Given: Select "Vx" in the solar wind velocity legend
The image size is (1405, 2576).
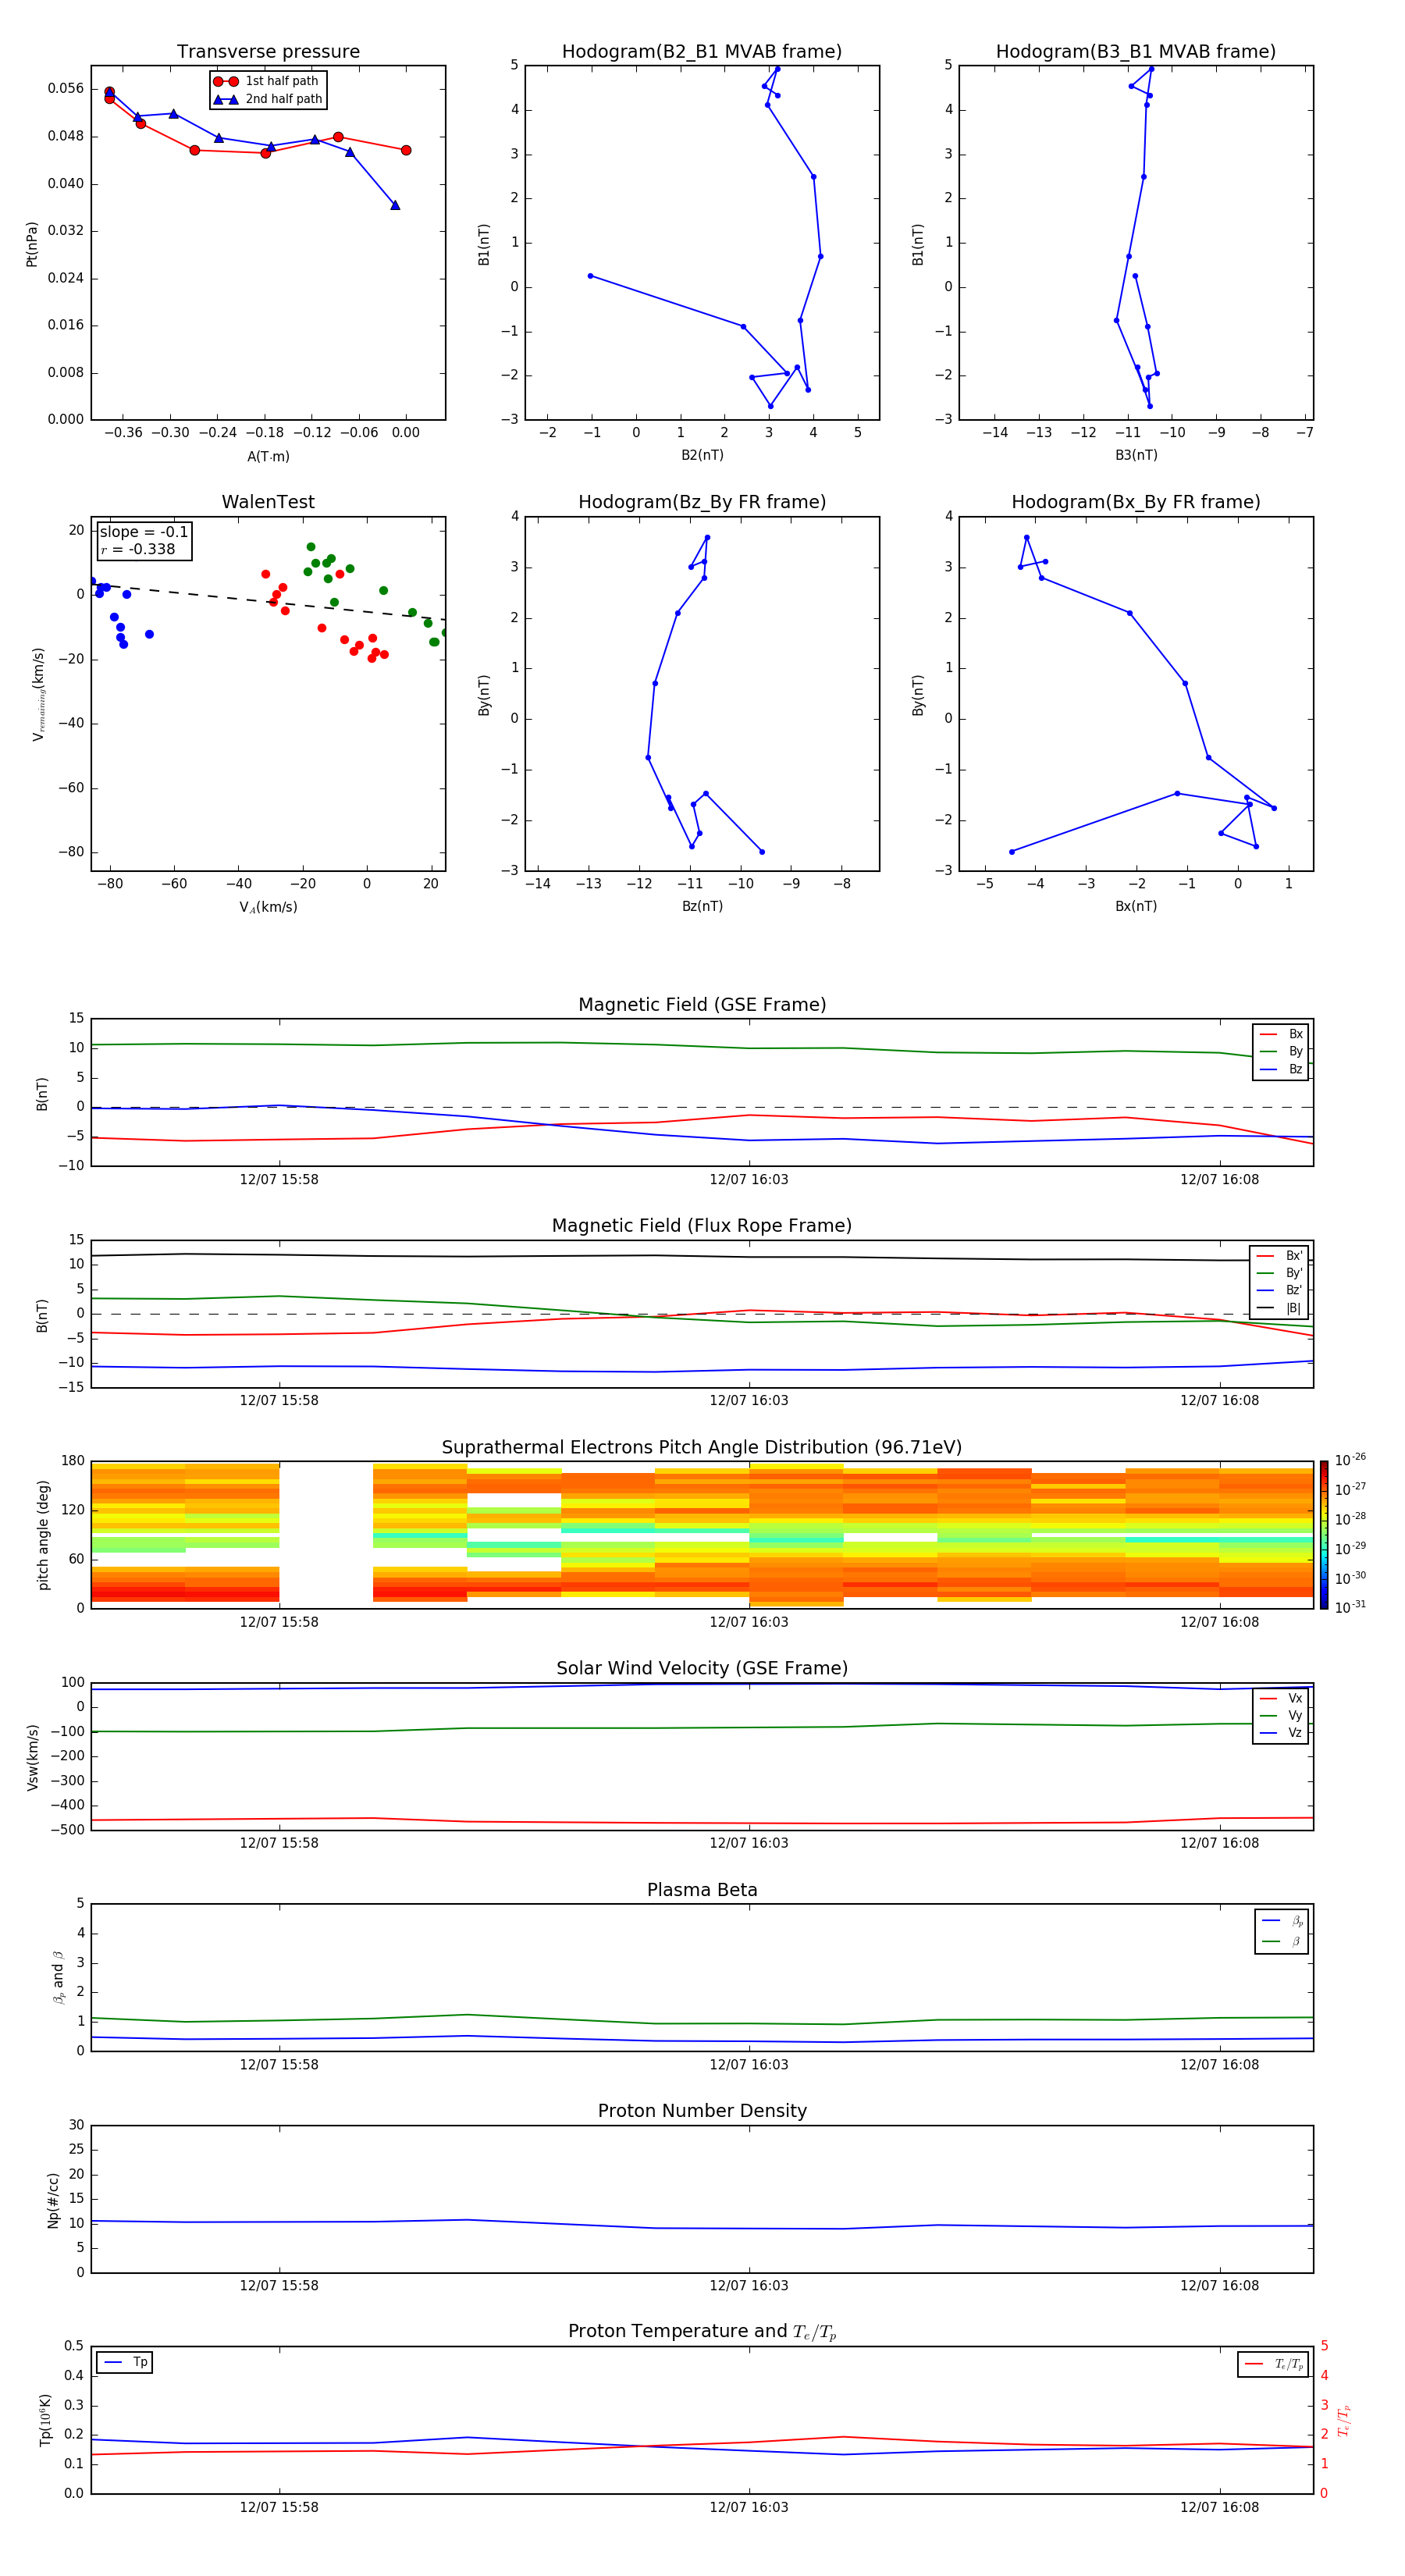Looking at the screenshot, I should [x=1282, y=1698].
